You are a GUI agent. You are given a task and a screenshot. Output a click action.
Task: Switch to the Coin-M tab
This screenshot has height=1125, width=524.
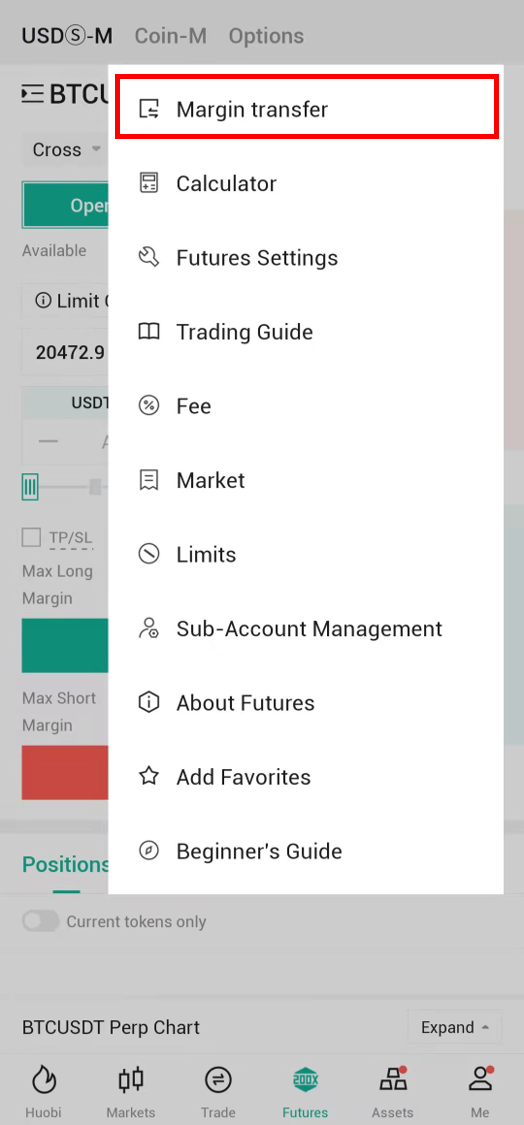[x=169, y=35]
